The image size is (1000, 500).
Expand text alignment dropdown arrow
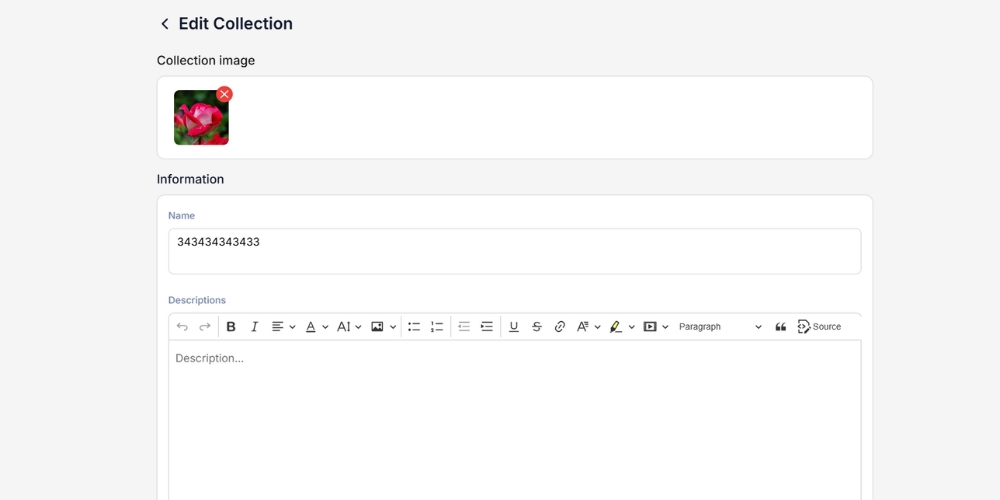292,327
